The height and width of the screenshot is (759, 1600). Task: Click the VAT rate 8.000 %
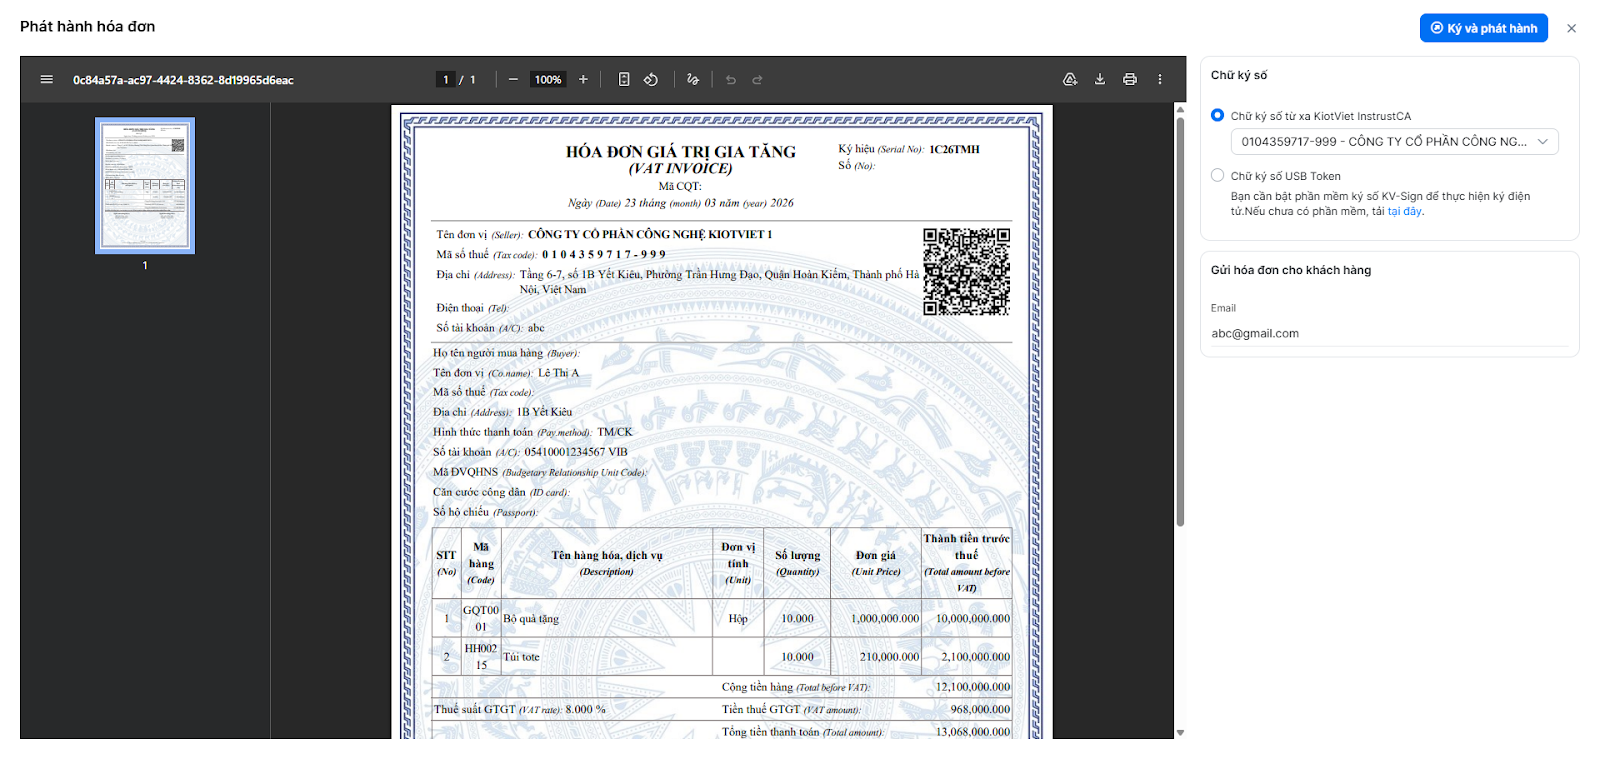click(x=586, y=709)
